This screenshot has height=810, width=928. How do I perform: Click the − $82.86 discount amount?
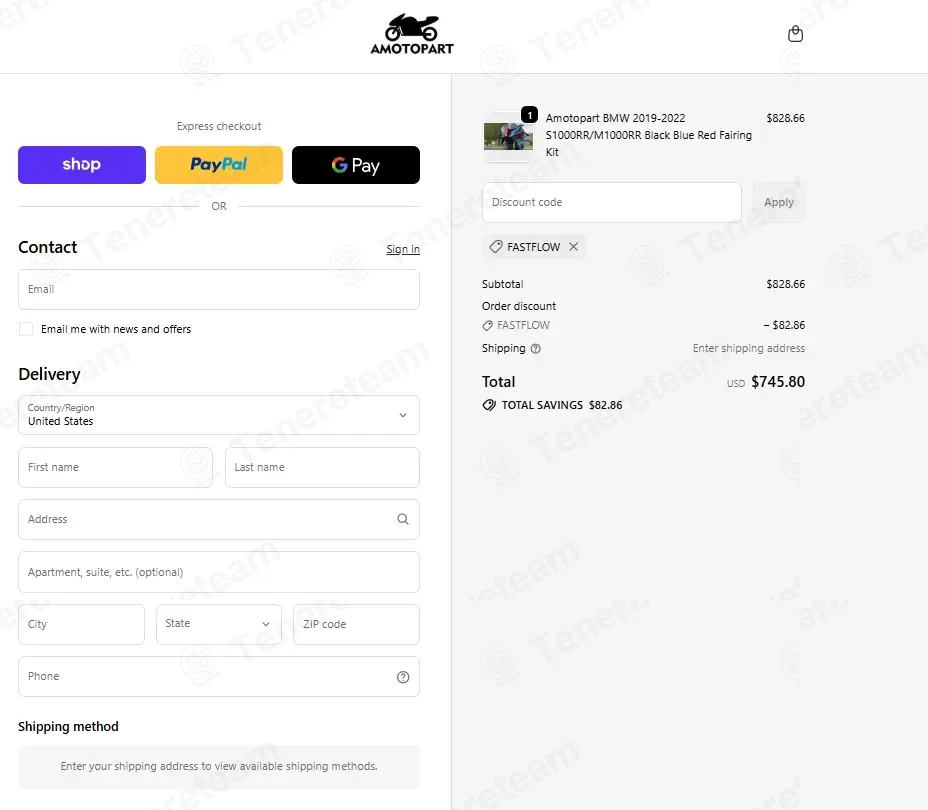[784, 325]
